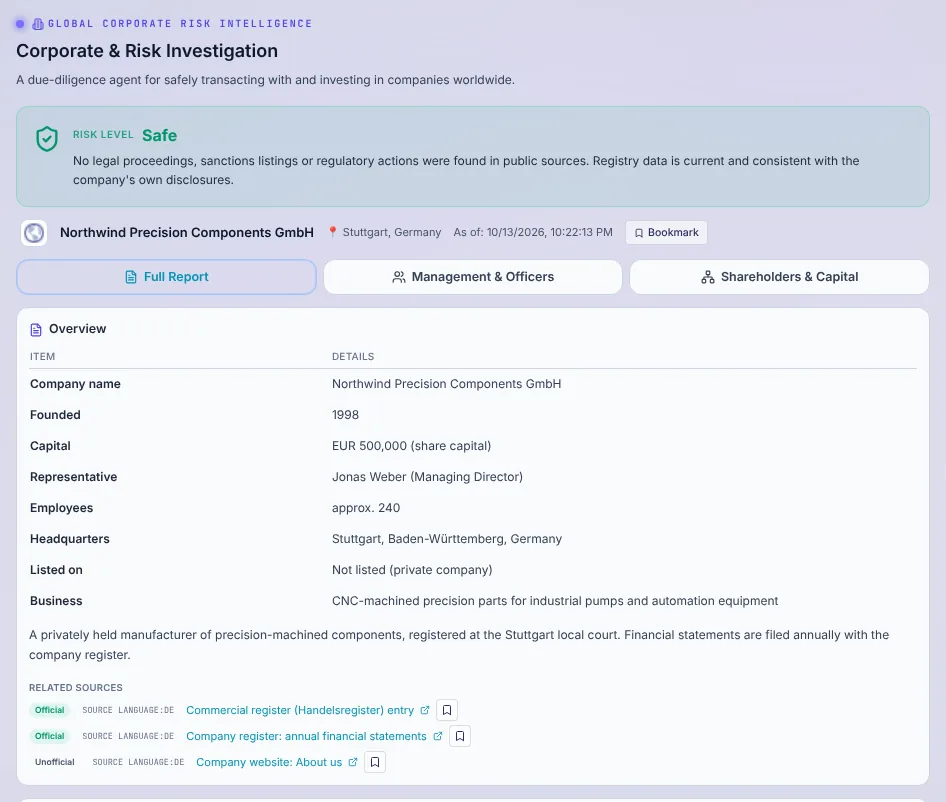Click the 'Safe' risk level text
This screenshot has height=802, width=946.
(x=159, y=136)
